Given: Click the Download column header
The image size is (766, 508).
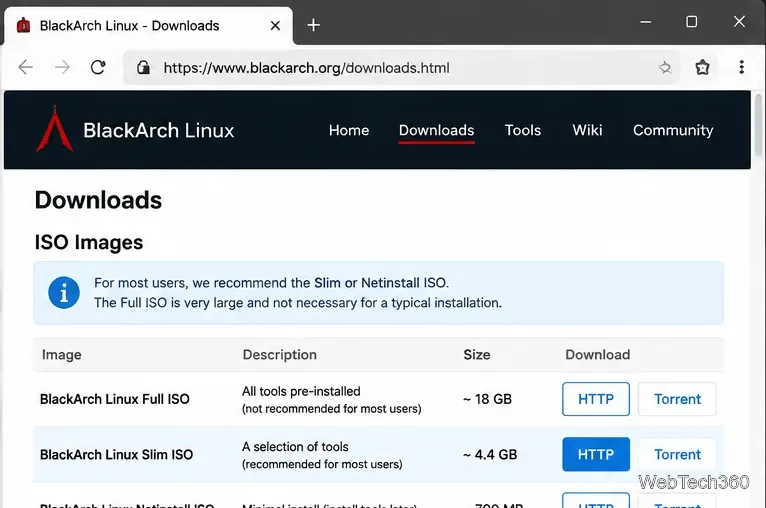Looking at the screenshot, I should (597, 355).
